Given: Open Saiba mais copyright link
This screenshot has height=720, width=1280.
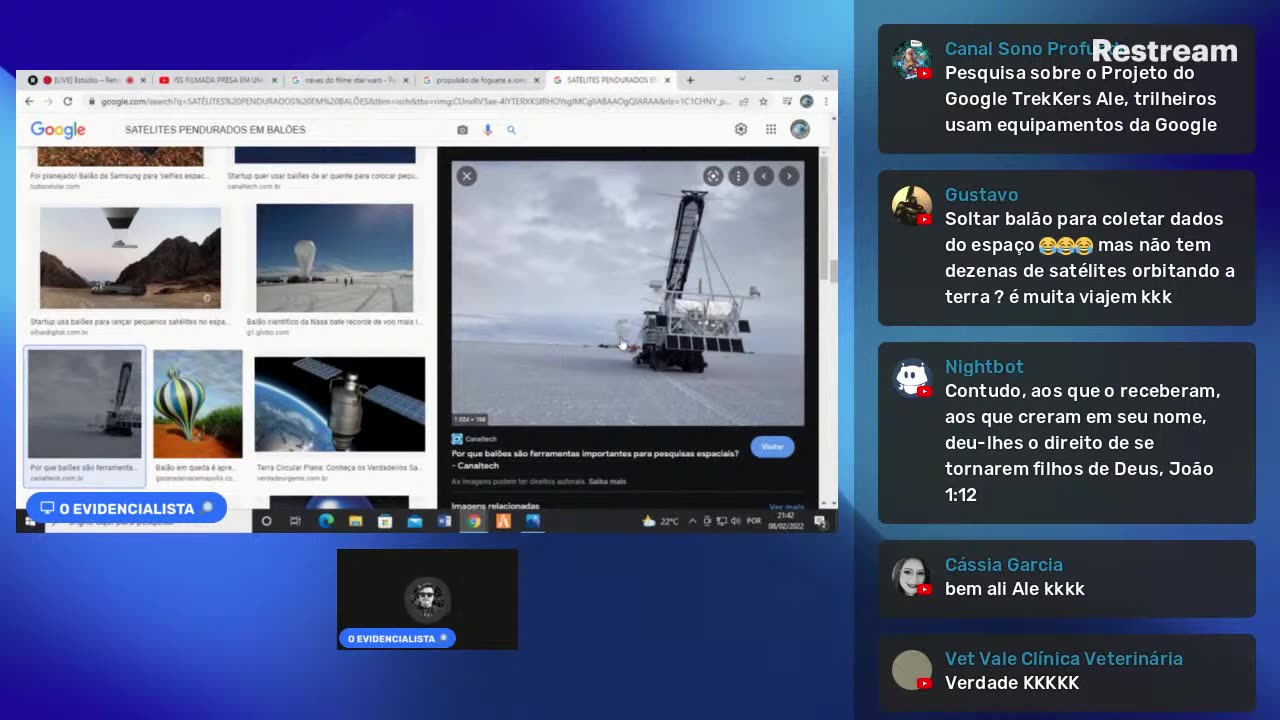Looking at the screenshot, I should click(607, 482).
